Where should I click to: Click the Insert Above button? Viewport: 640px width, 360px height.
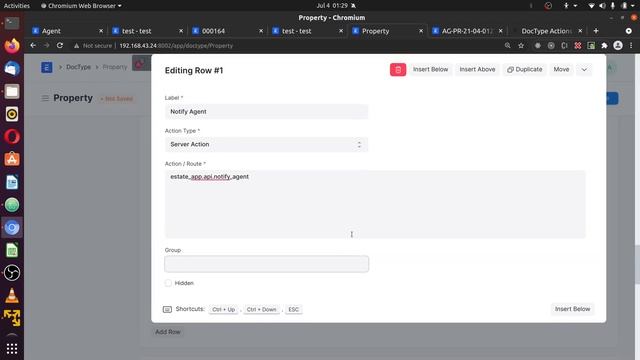(477, 69)
